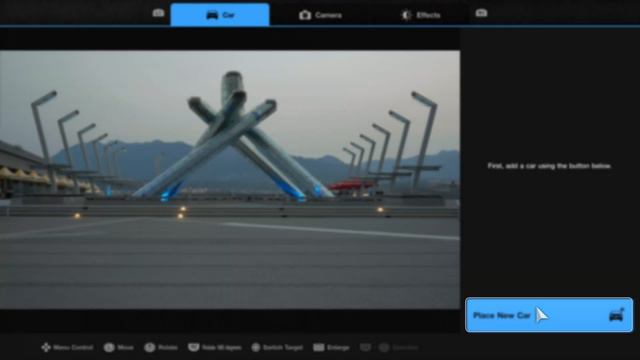Click the Hide Widgets button icon
The image size is (640, 360).
(x=193, y=347)
